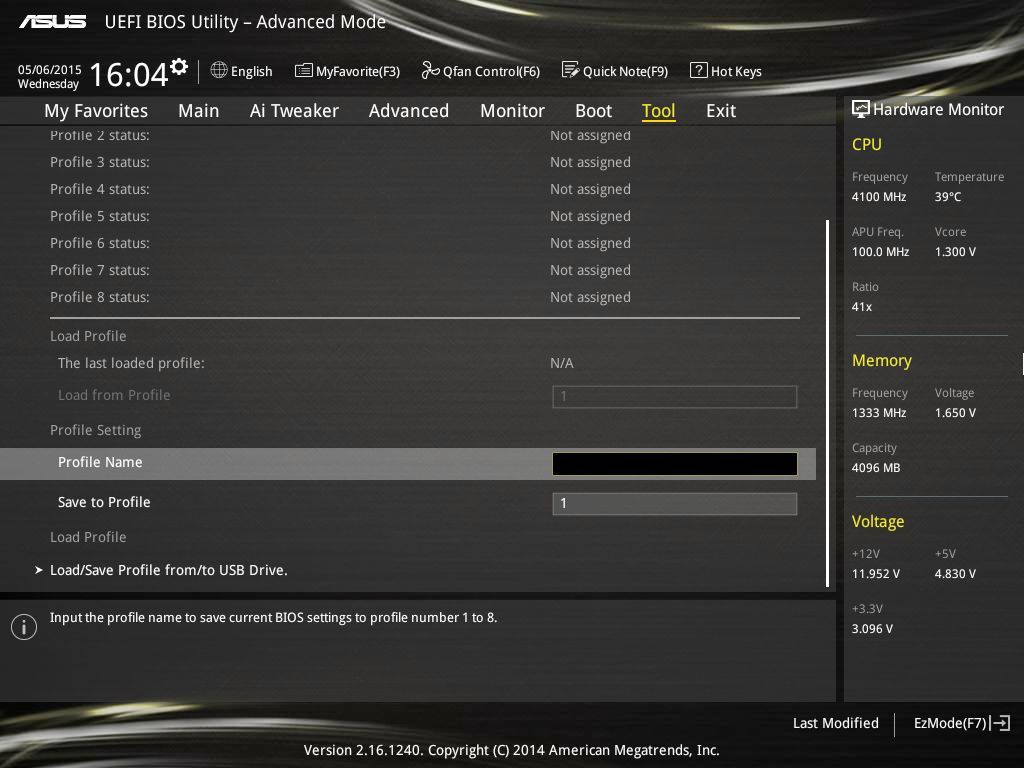Open the Ai Tweaker tab
This screenshot has width=1024, height=768.
294,111
